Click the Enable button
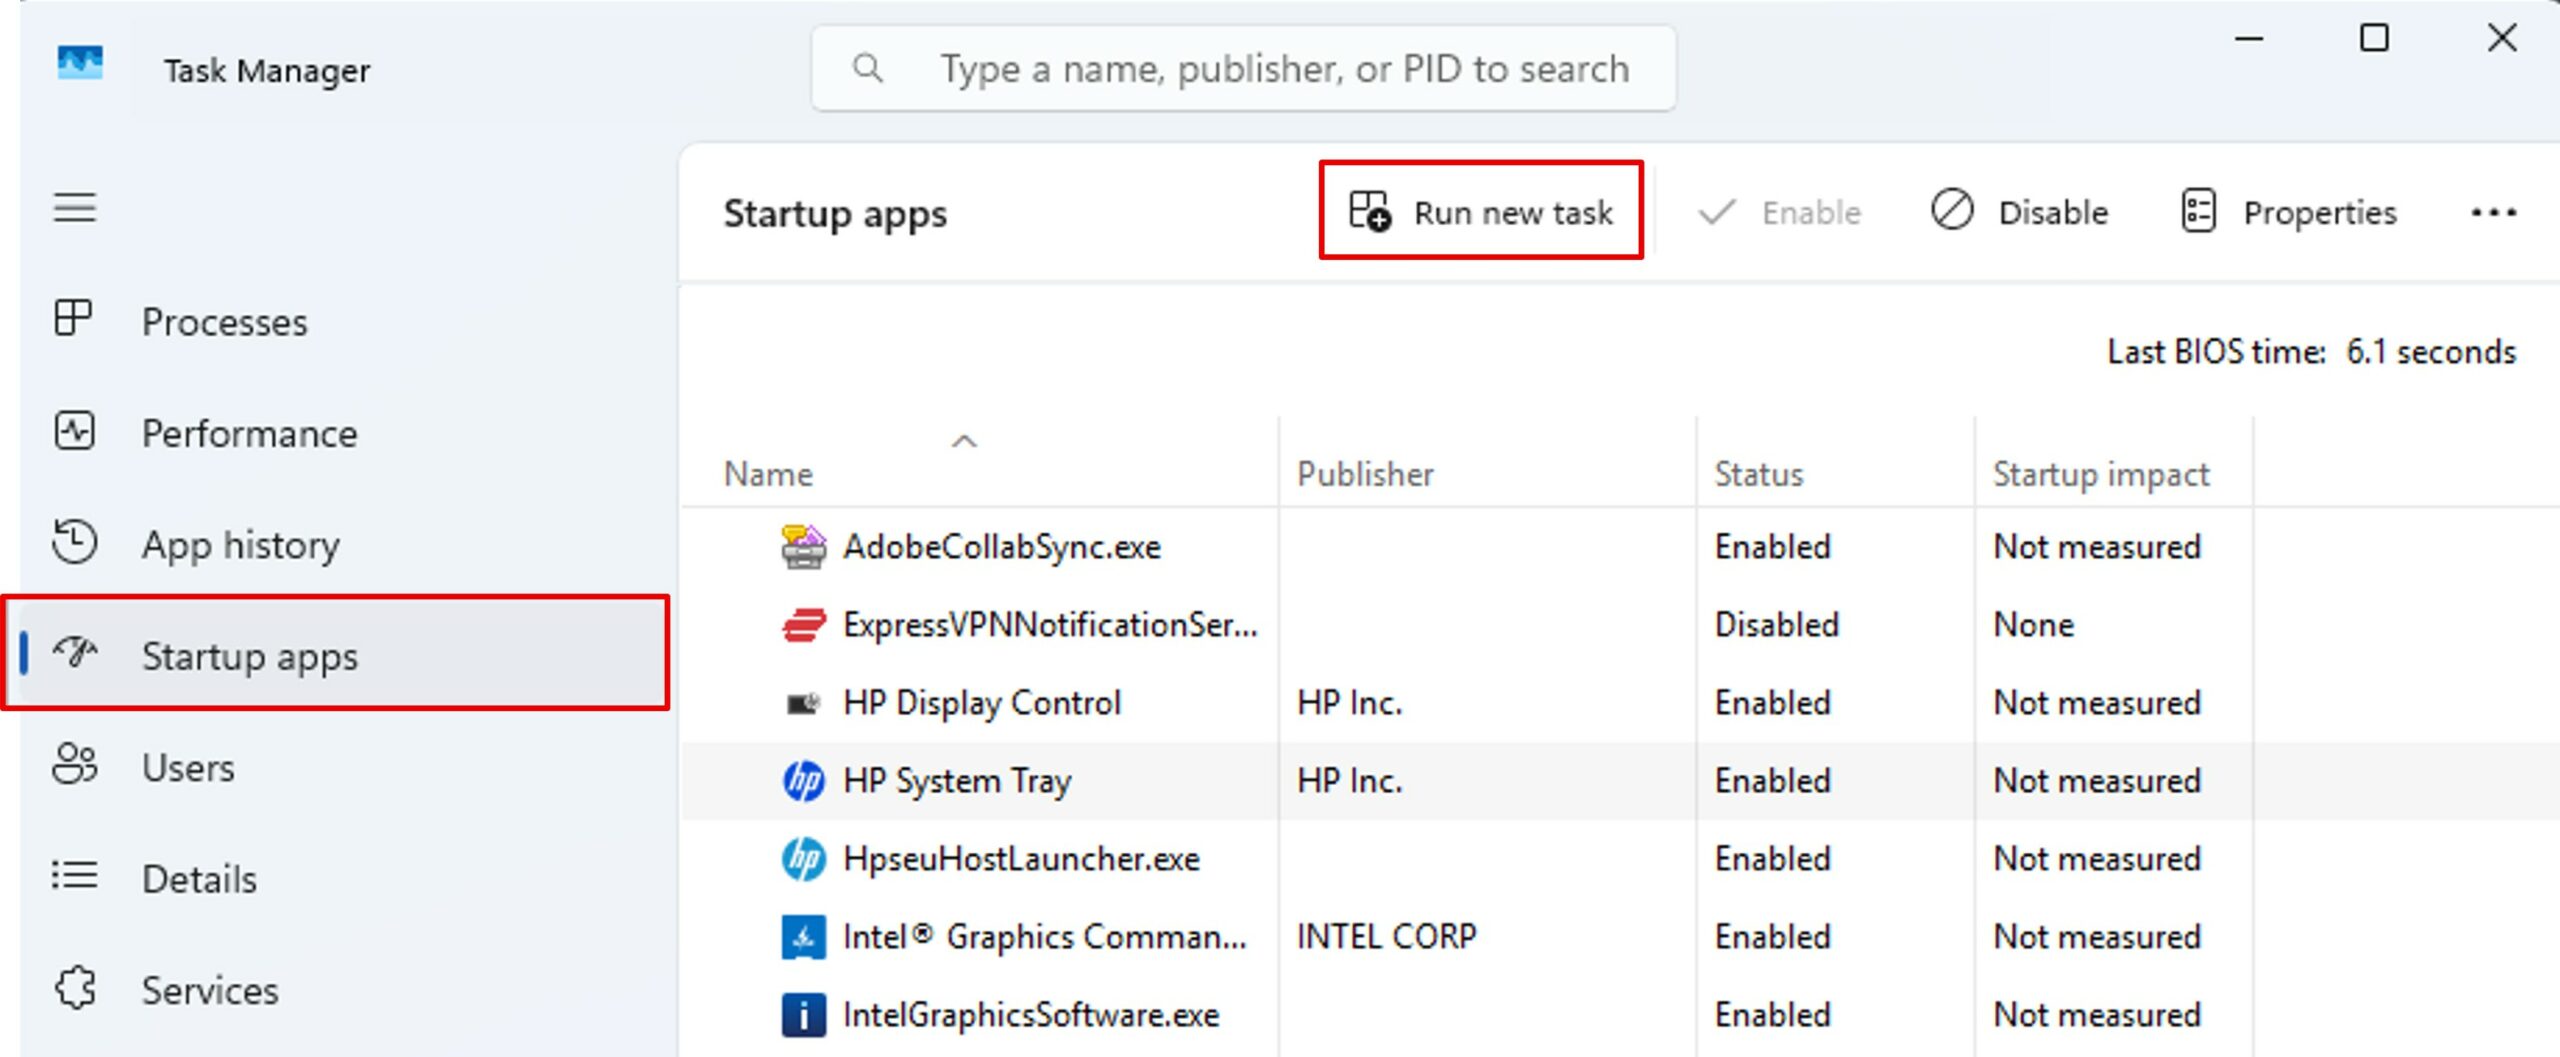 (1780, 212)
